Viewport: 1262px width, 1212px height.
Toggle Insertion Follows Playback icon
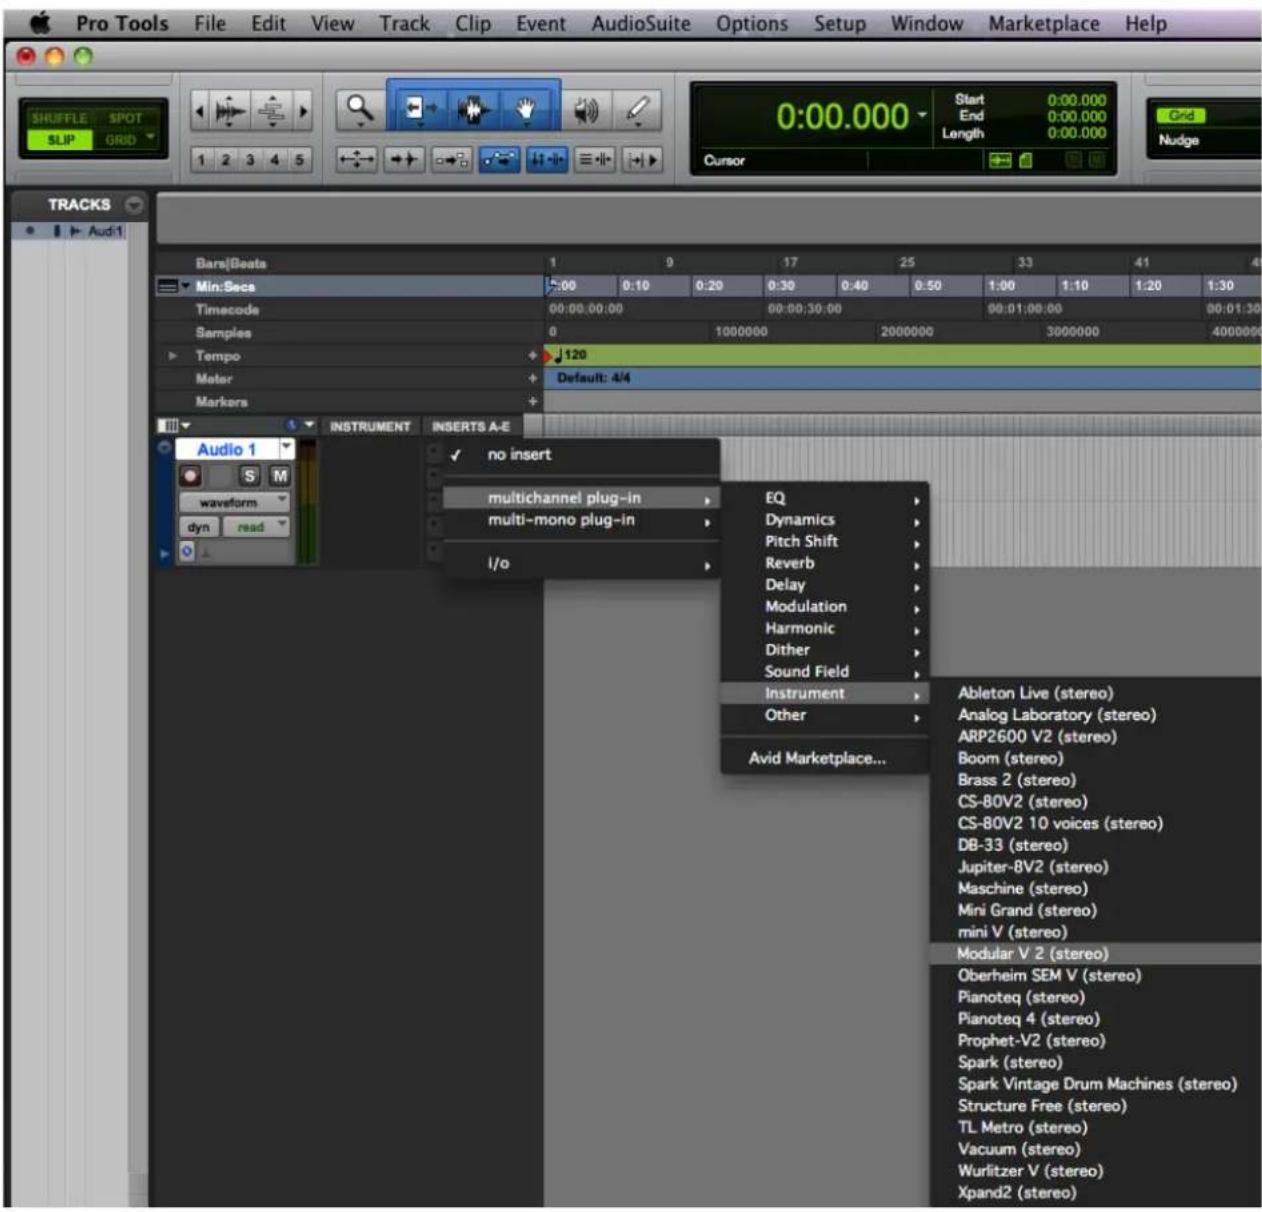642,159
